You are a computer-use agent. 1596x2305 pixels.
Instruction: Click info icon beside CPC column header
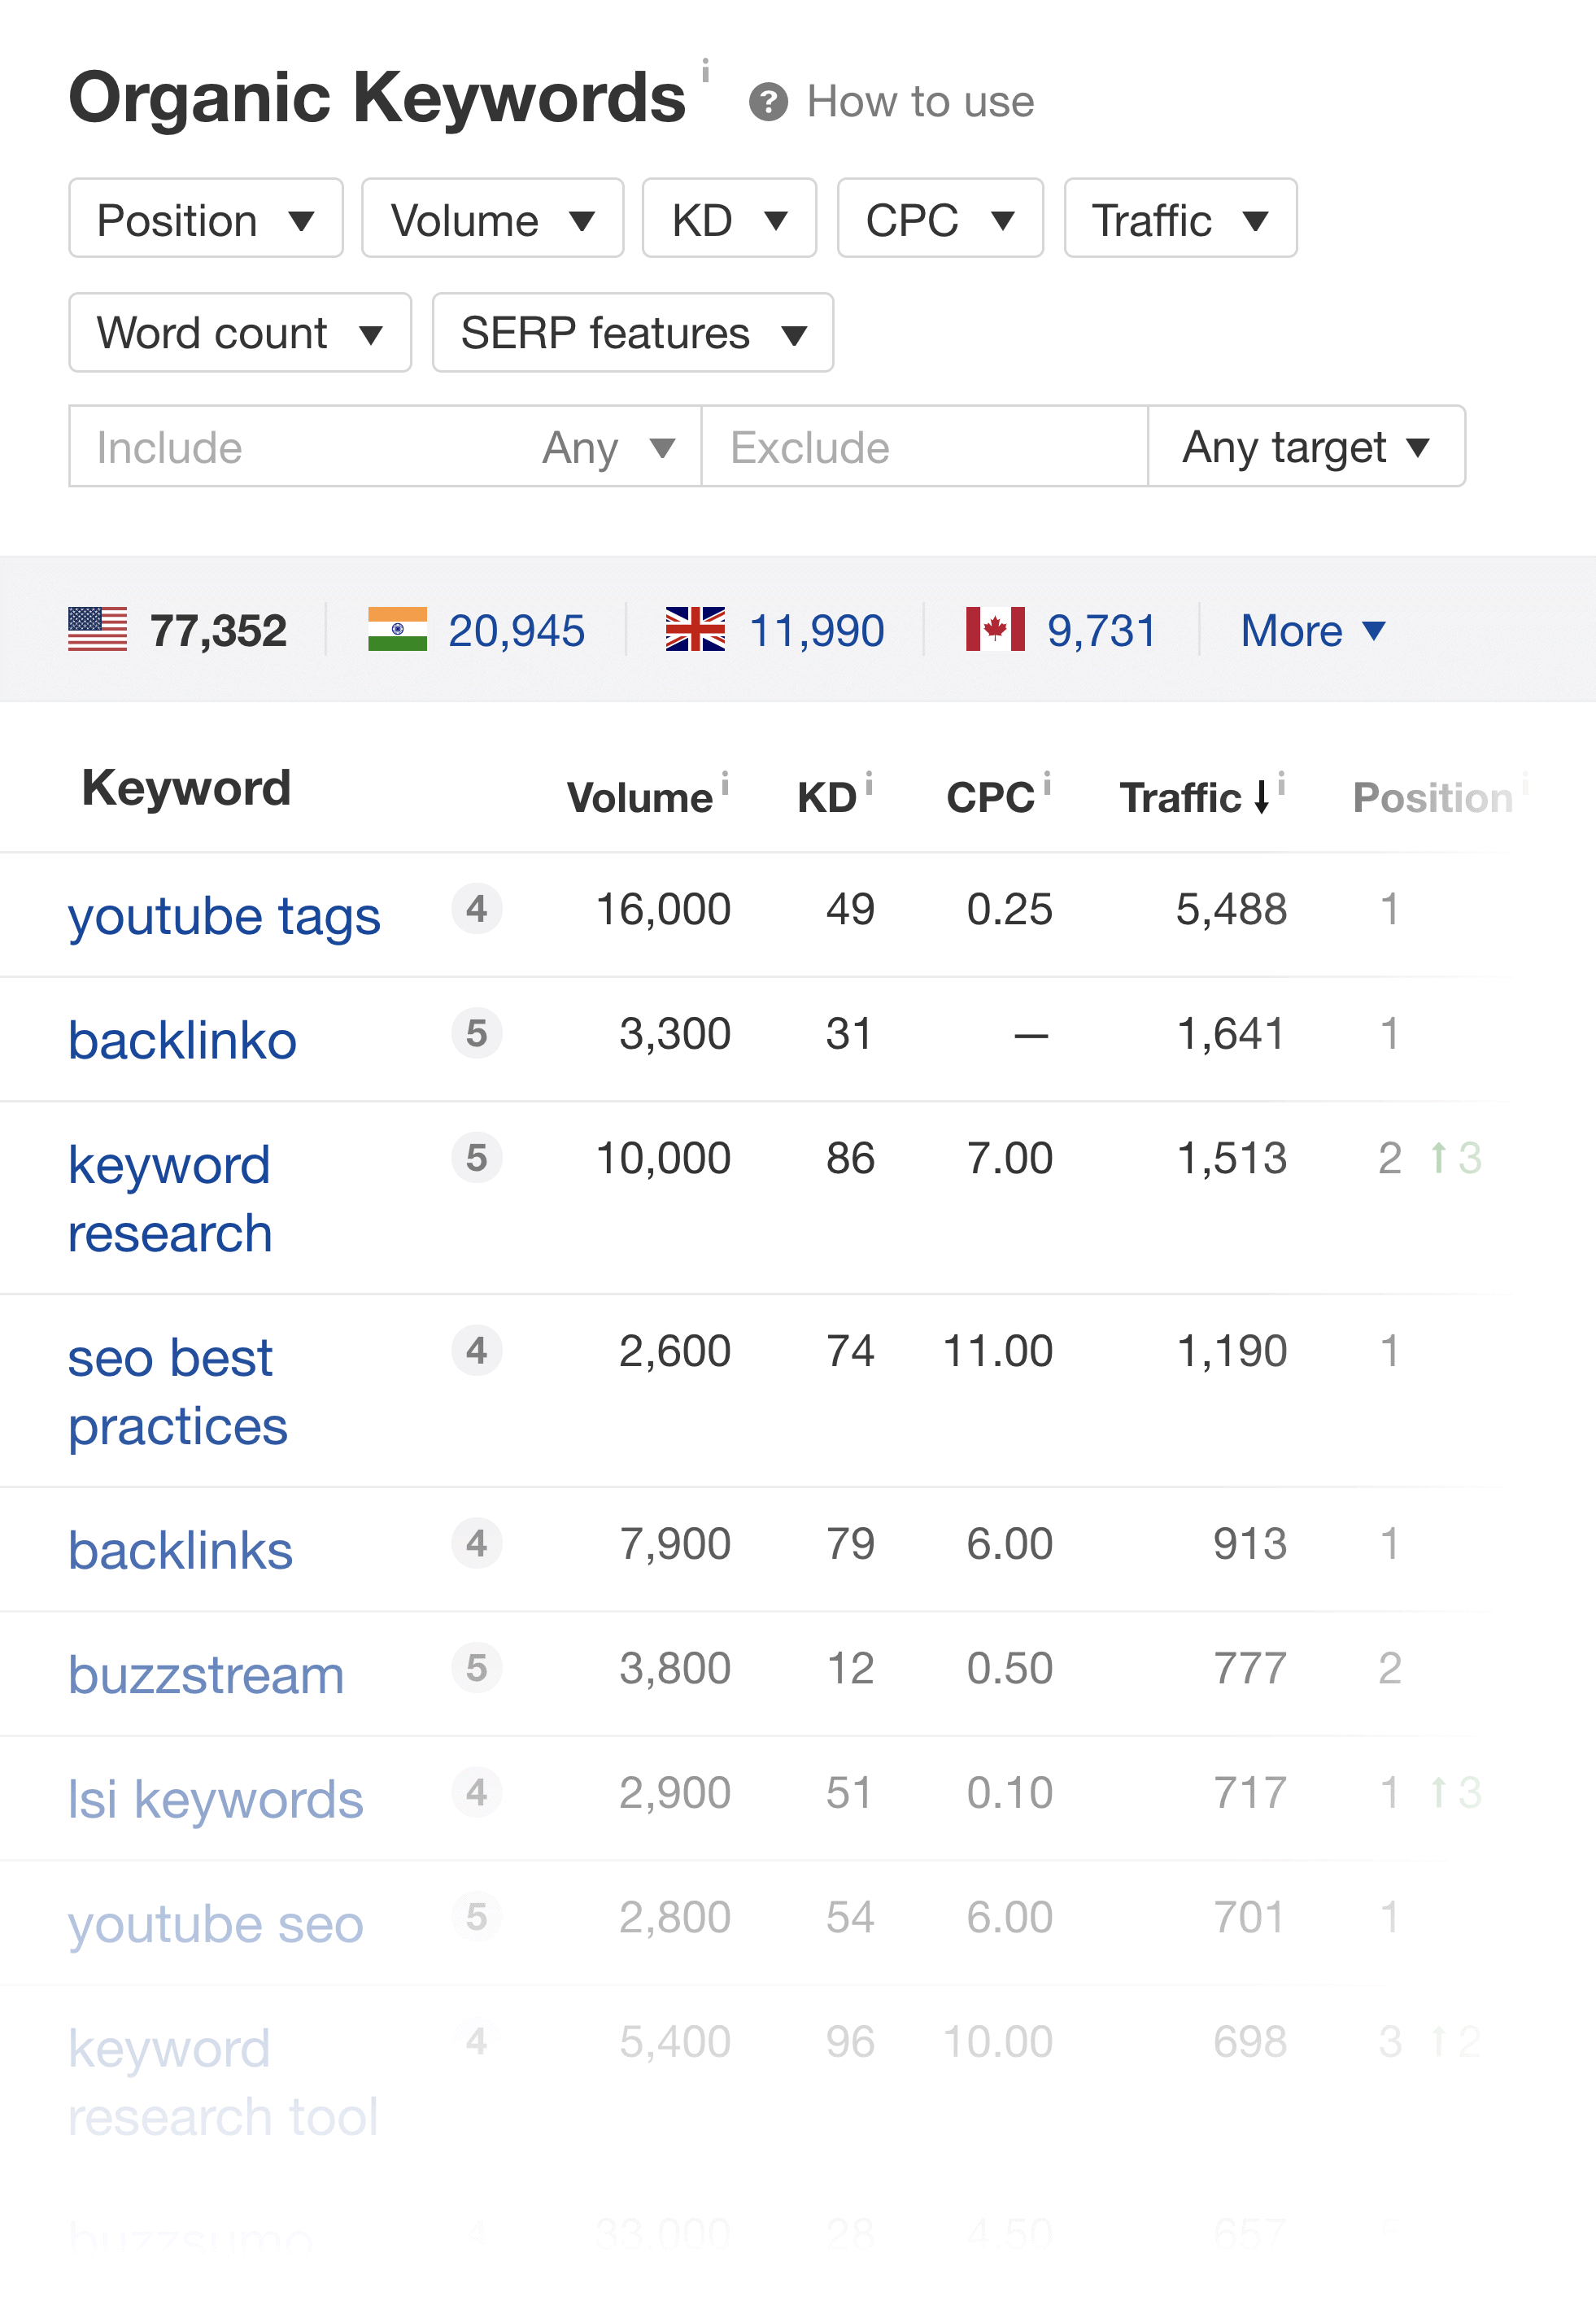click(x=1047, y=783)
